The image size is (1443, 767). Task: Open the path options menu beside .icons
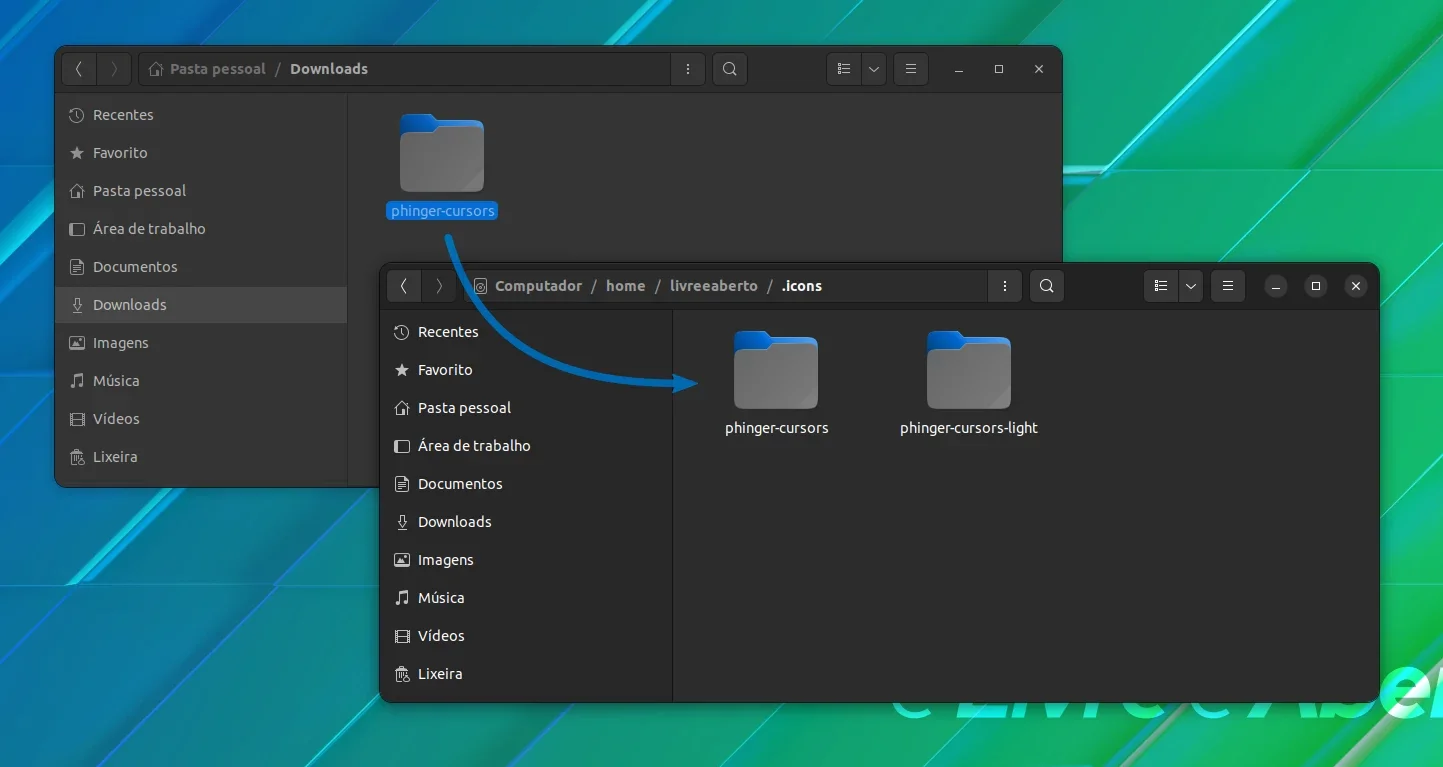pos(1004,286)
